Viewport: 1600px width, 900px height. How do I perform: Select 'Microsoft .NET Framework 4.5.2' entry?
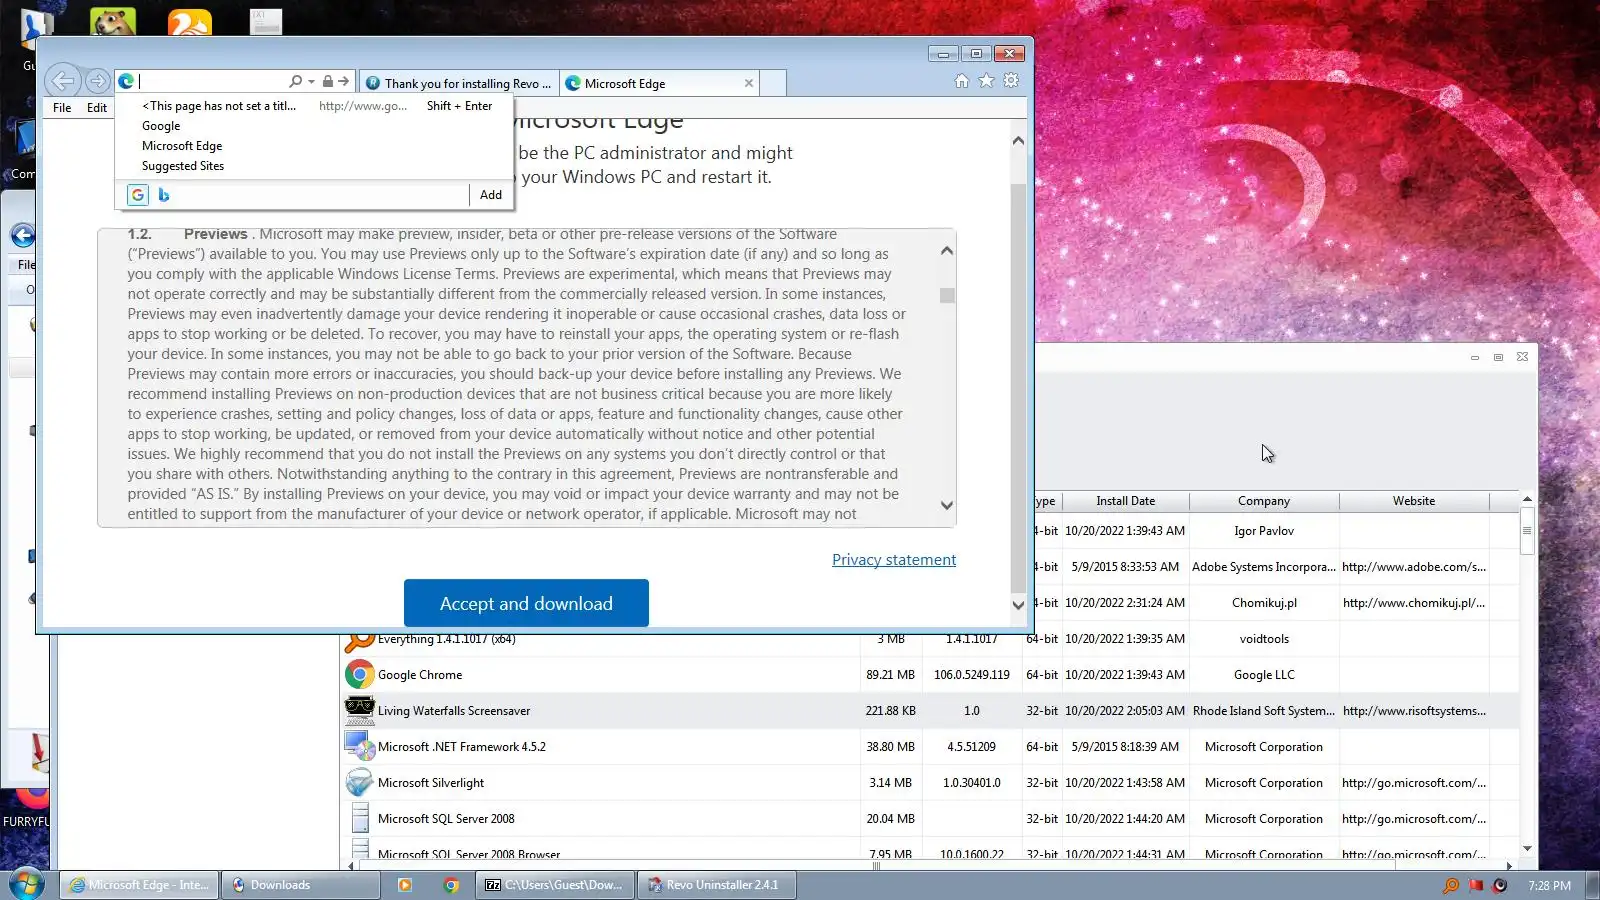(x=462, y=747)
